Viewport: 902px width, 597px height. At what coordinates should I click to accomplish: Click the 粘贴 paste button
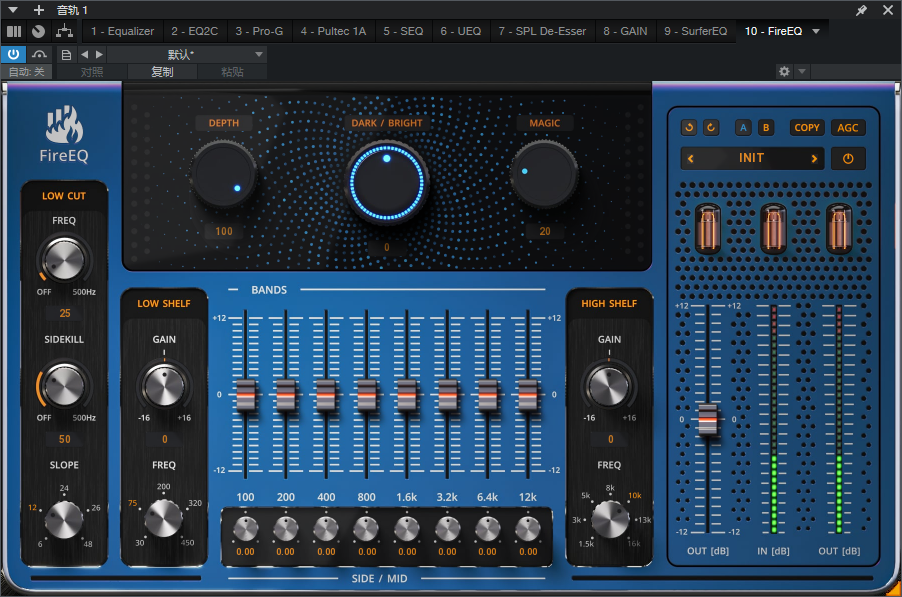coord(232,72)
